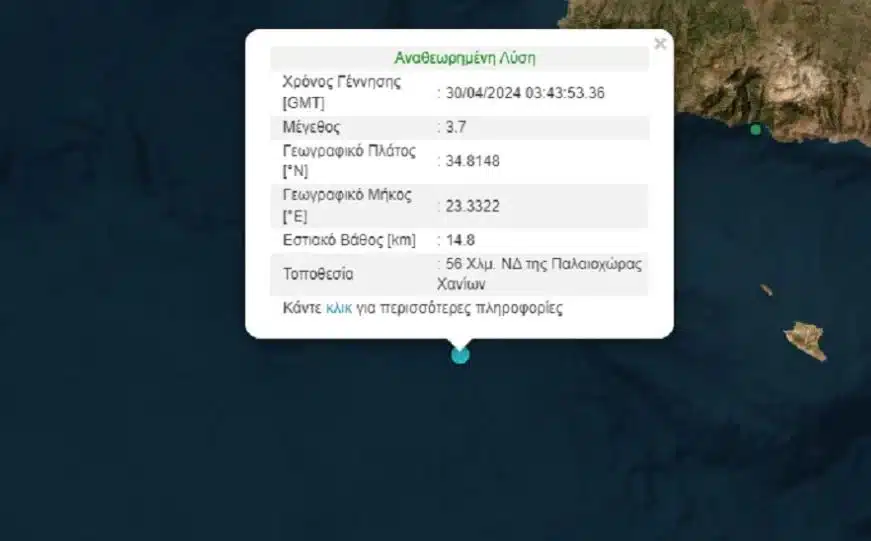Image resolution: width=871 pixels, height=541 pixels.
Task: Click the "Εστιακό Βάθος [km]" label
Action: coord(348,240)
